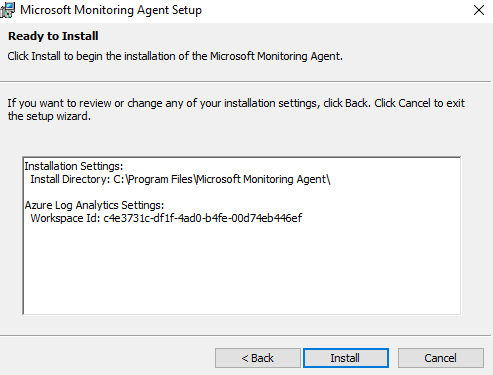Cancel the setup wizard
This screenshot has height=375, width=493.
coord(441,358)
